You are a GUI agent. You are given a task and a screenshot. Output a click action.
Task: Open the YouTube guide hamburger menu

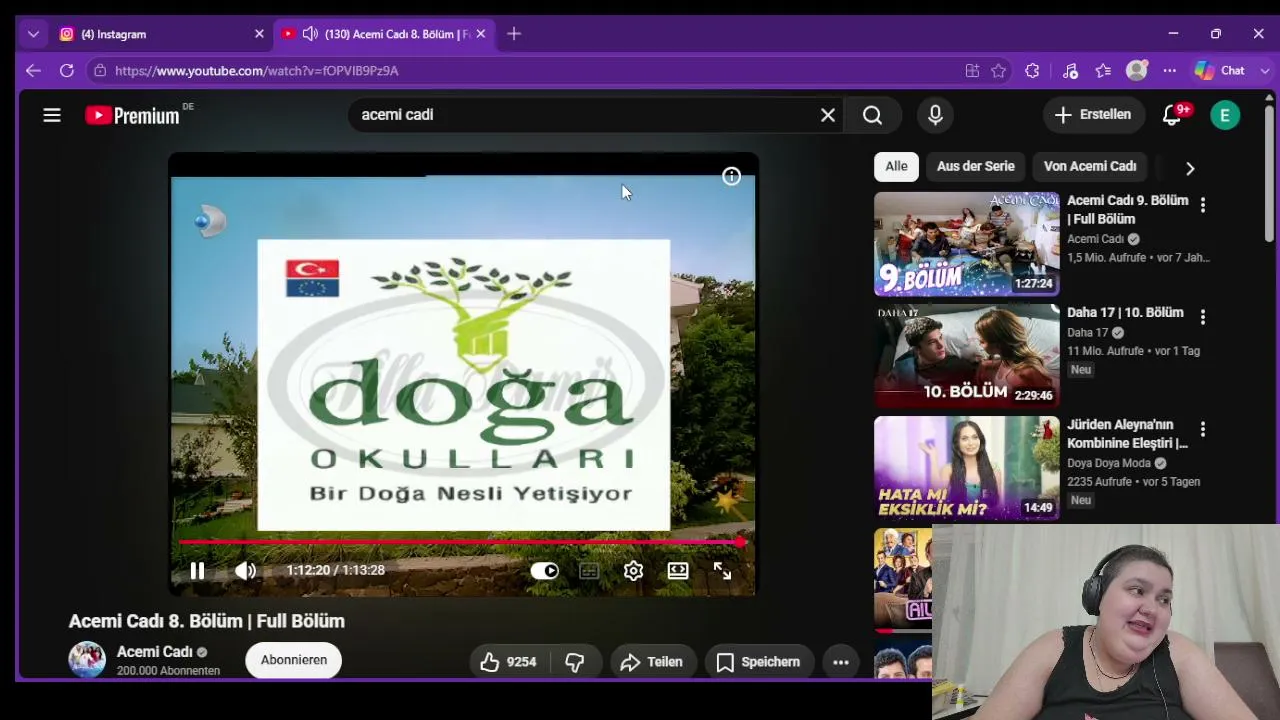pos(52,115)
